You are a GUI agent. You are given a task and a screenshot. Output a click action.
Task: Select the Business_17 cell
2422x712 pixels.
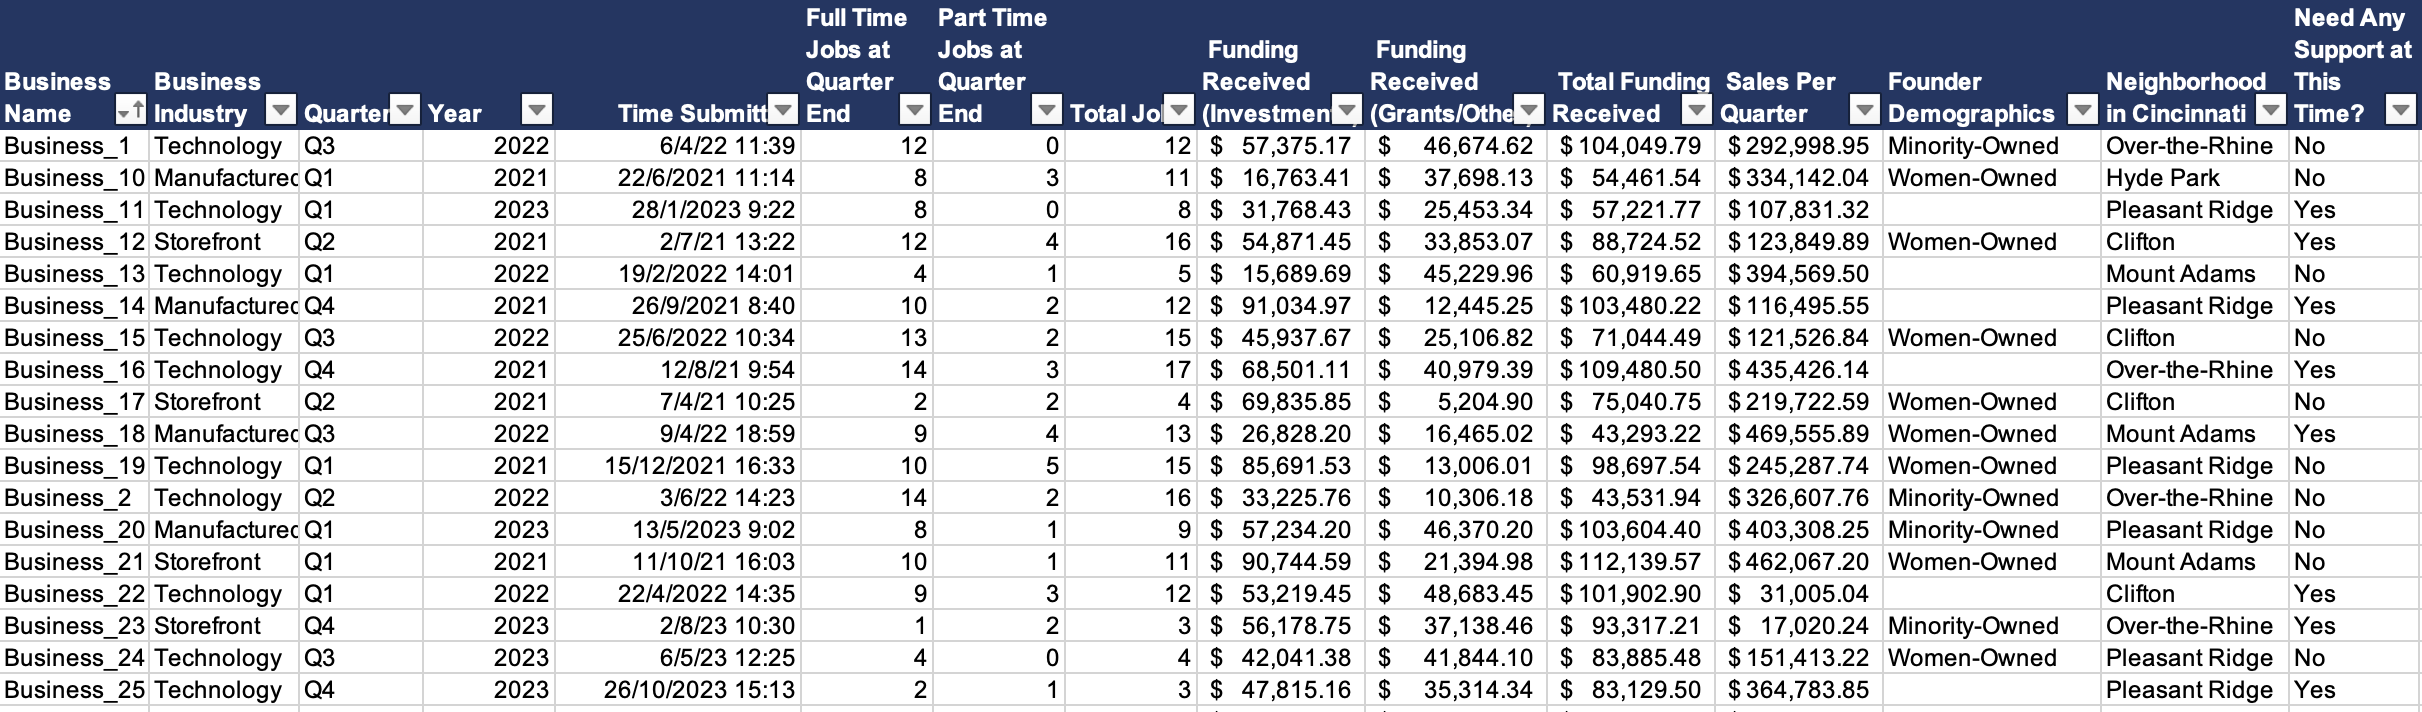(x=75, y=402)
